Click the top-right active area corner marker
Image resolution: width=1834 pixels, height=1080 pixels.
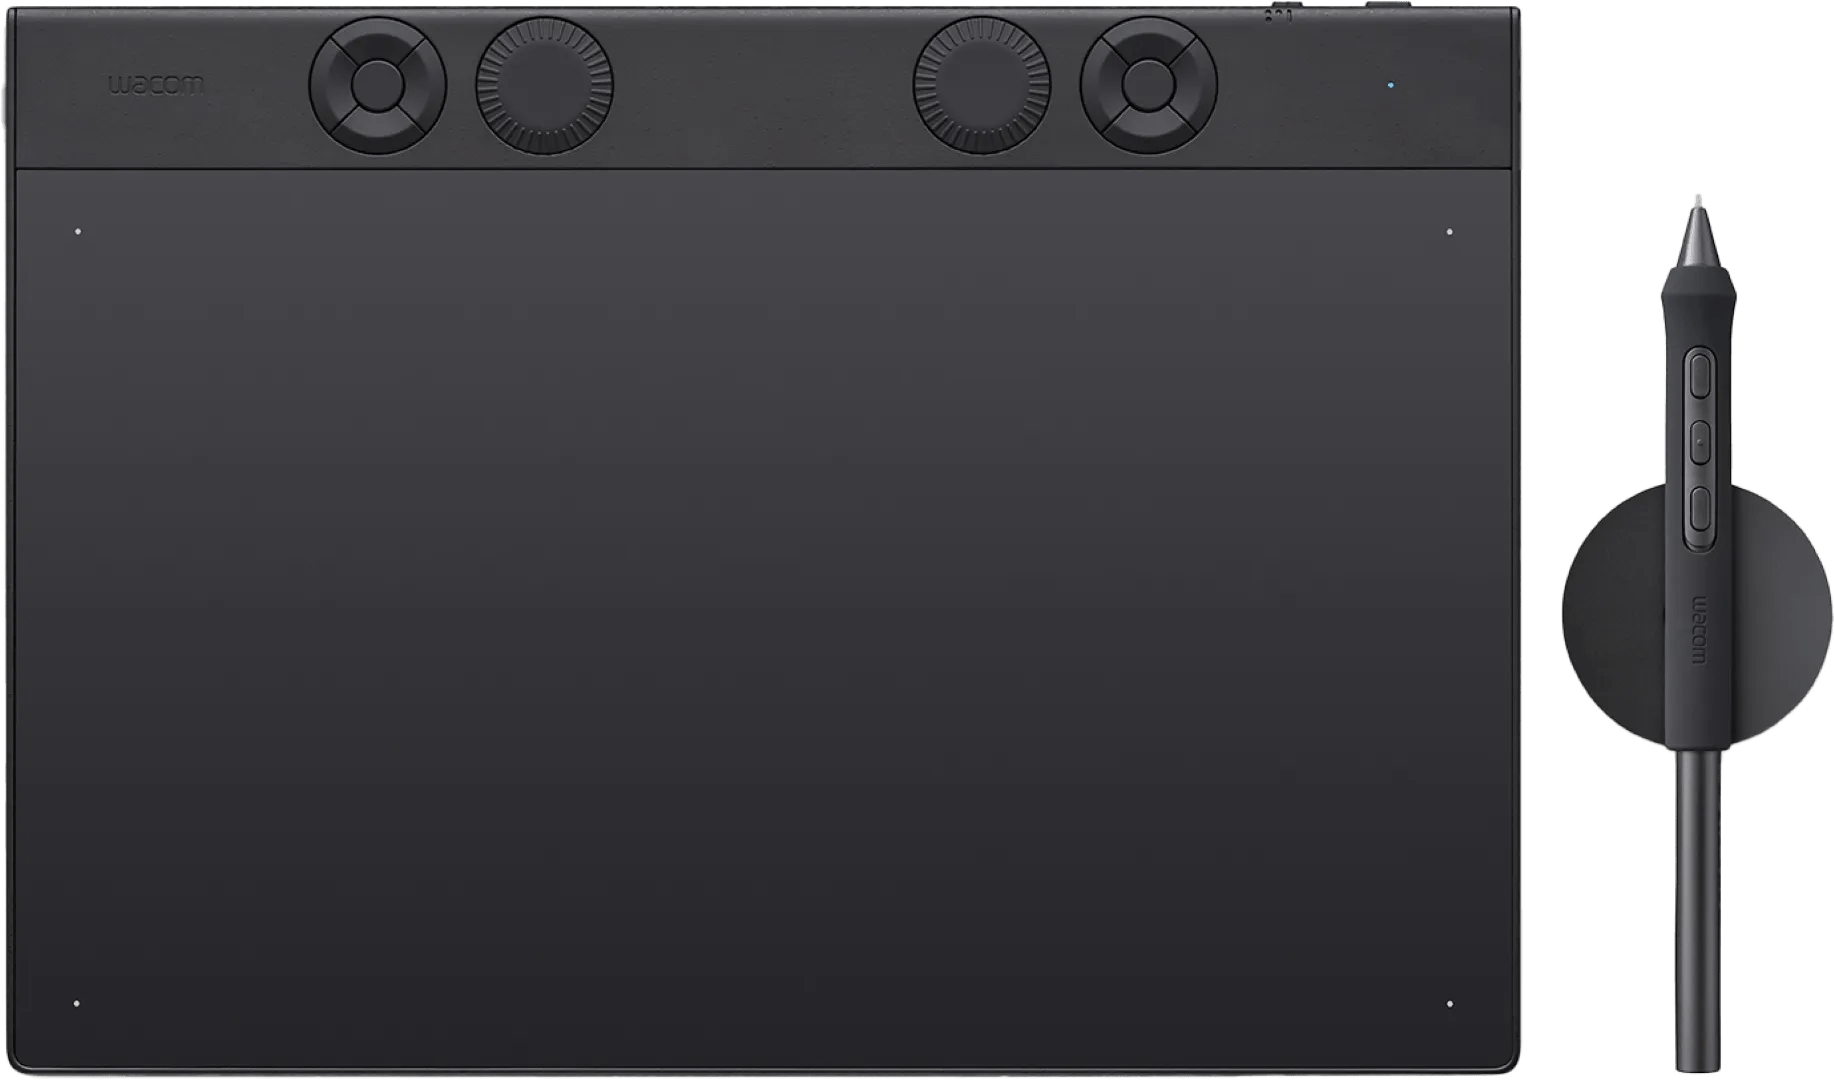[1450, 232]
